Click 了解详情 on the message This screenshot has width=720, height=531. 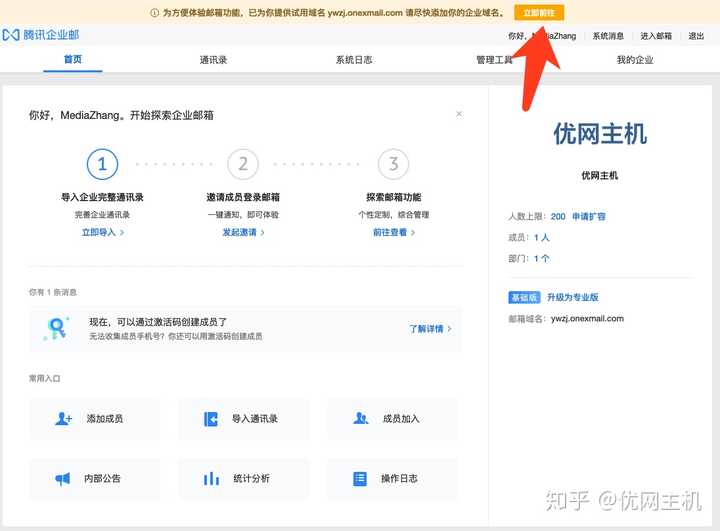click(430, 329)
